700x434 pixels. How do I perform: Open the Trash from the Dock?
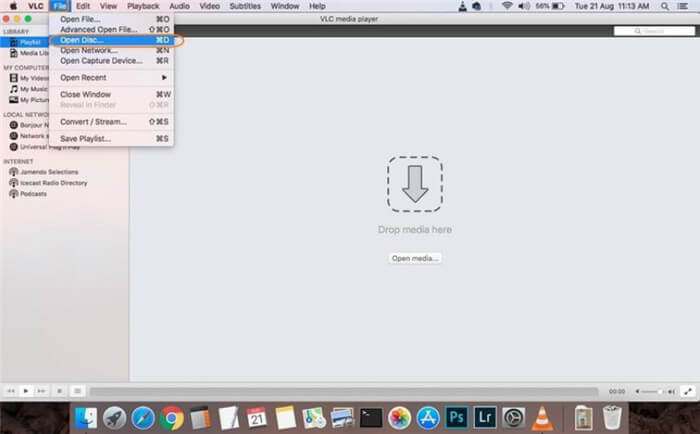tap(612, 417)
